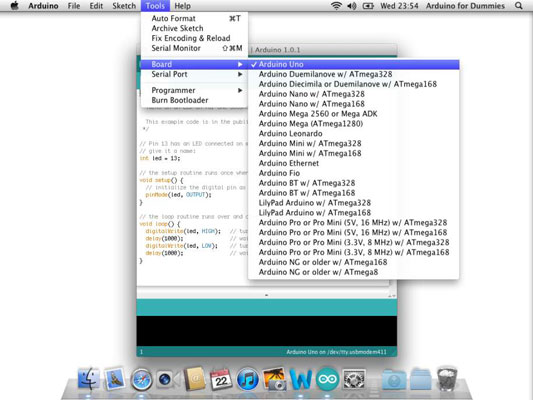Open iPhoto from the Dock
The width and height of the screenshot is (533, 400).
[x=274, y=379]
